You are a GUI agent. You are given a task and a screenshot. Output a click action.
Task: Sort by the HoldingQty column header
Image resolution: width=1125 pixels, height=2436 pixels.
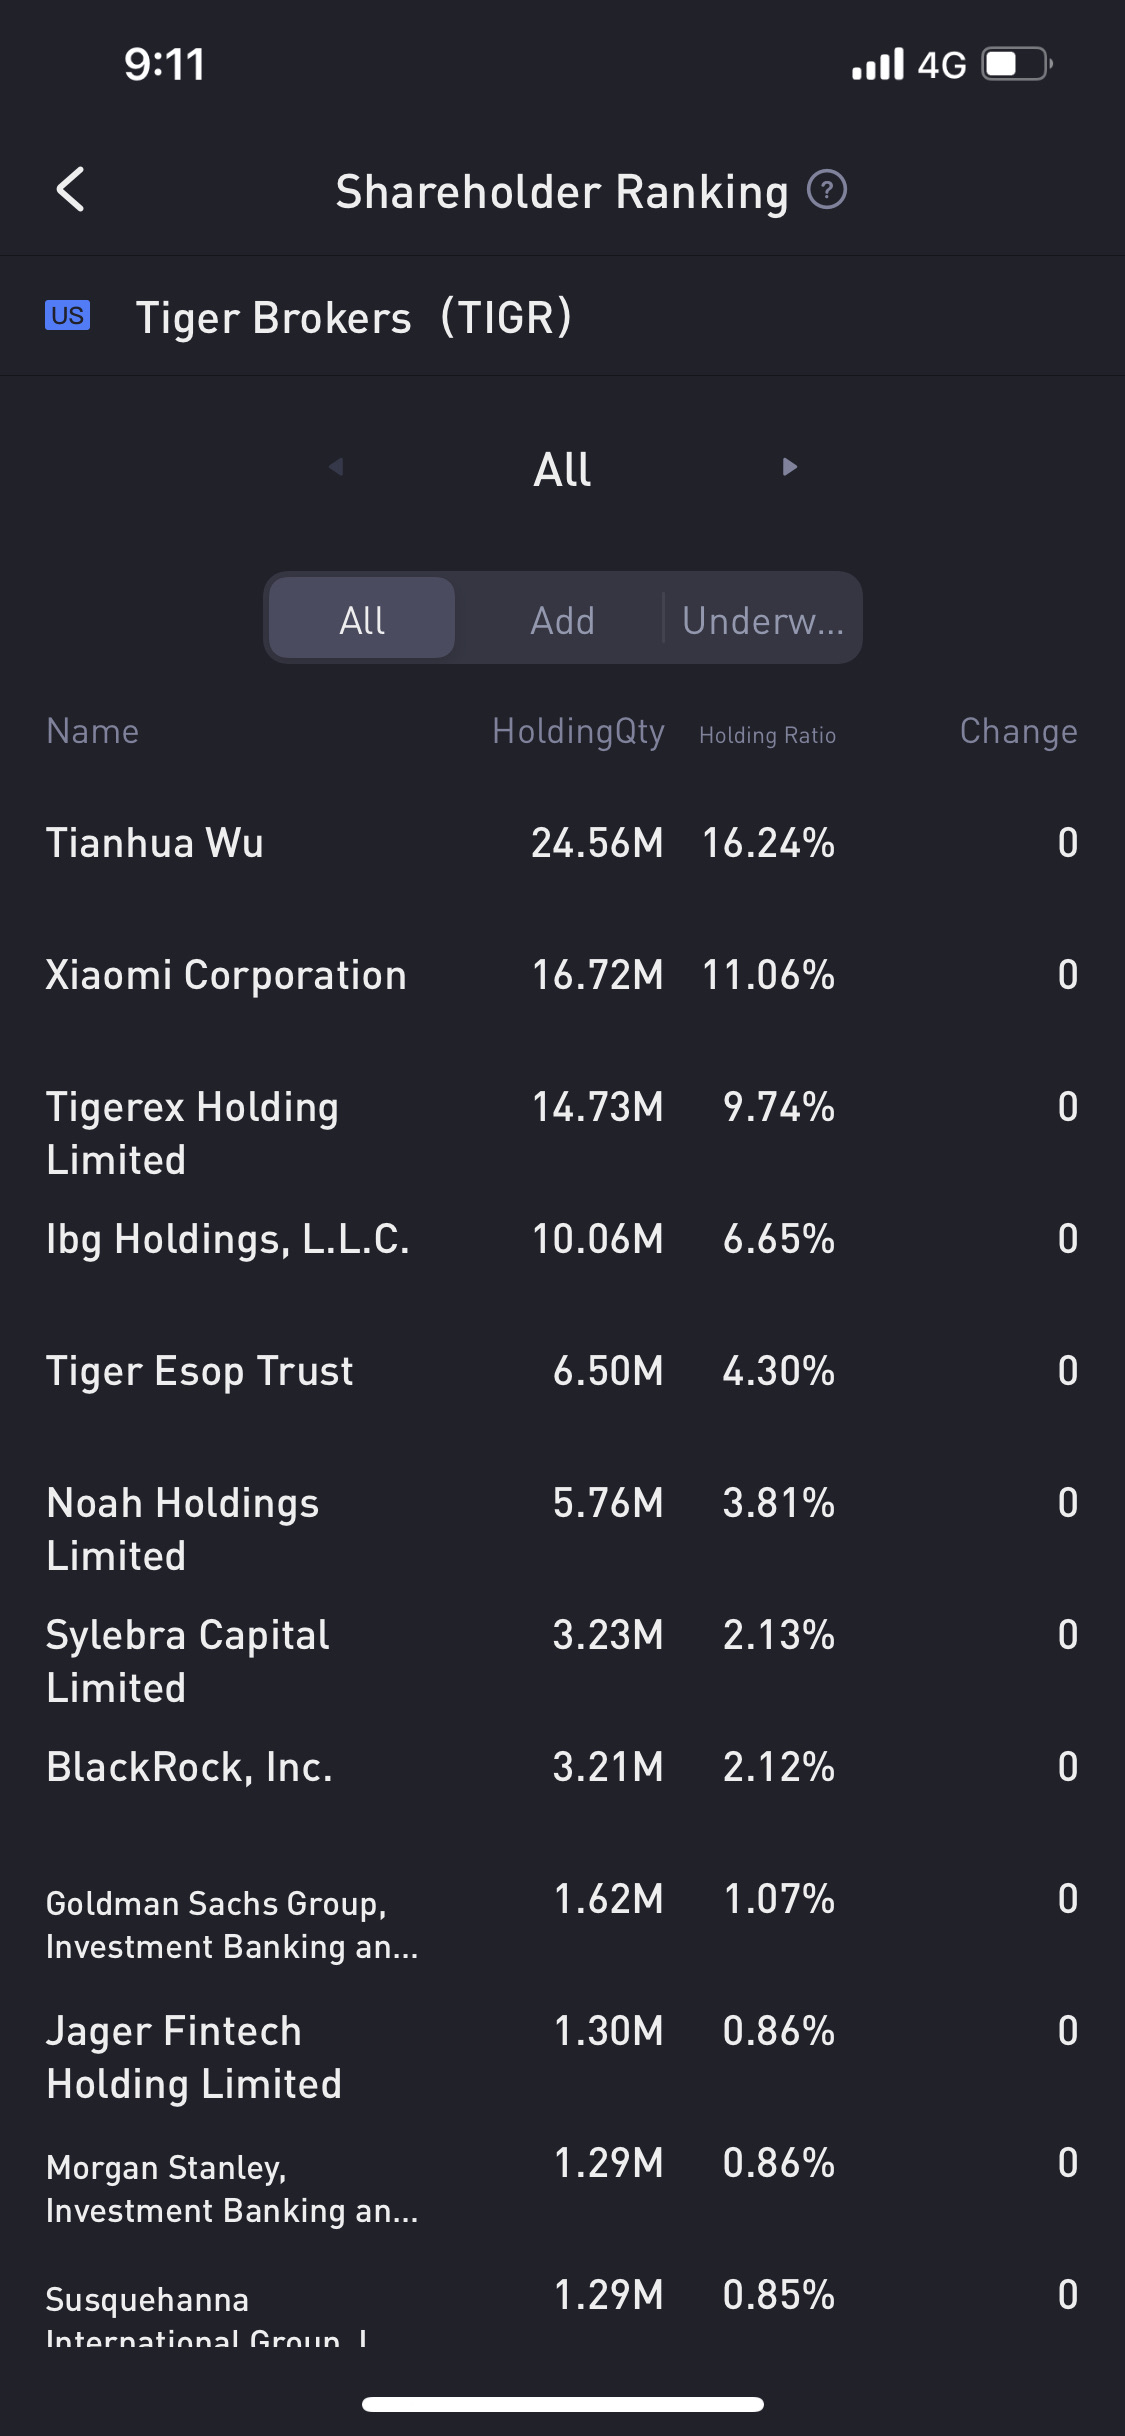click(x=578, y=732)
